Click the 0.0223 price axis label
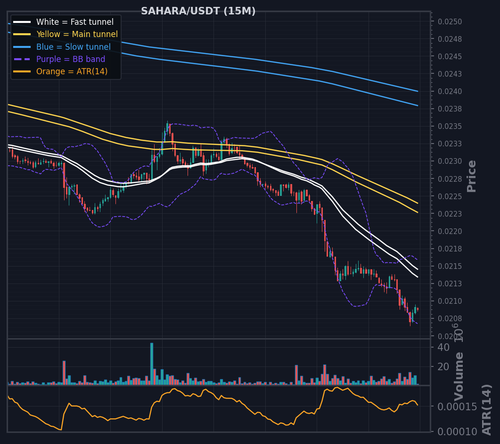The image size is (500, 444). pos(450,214)
